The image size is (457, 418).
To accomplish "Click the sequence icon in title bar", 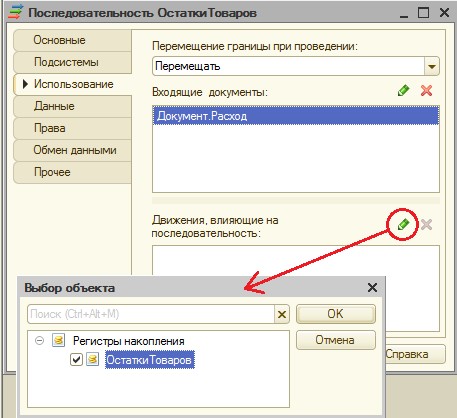I will click(15, 12).
